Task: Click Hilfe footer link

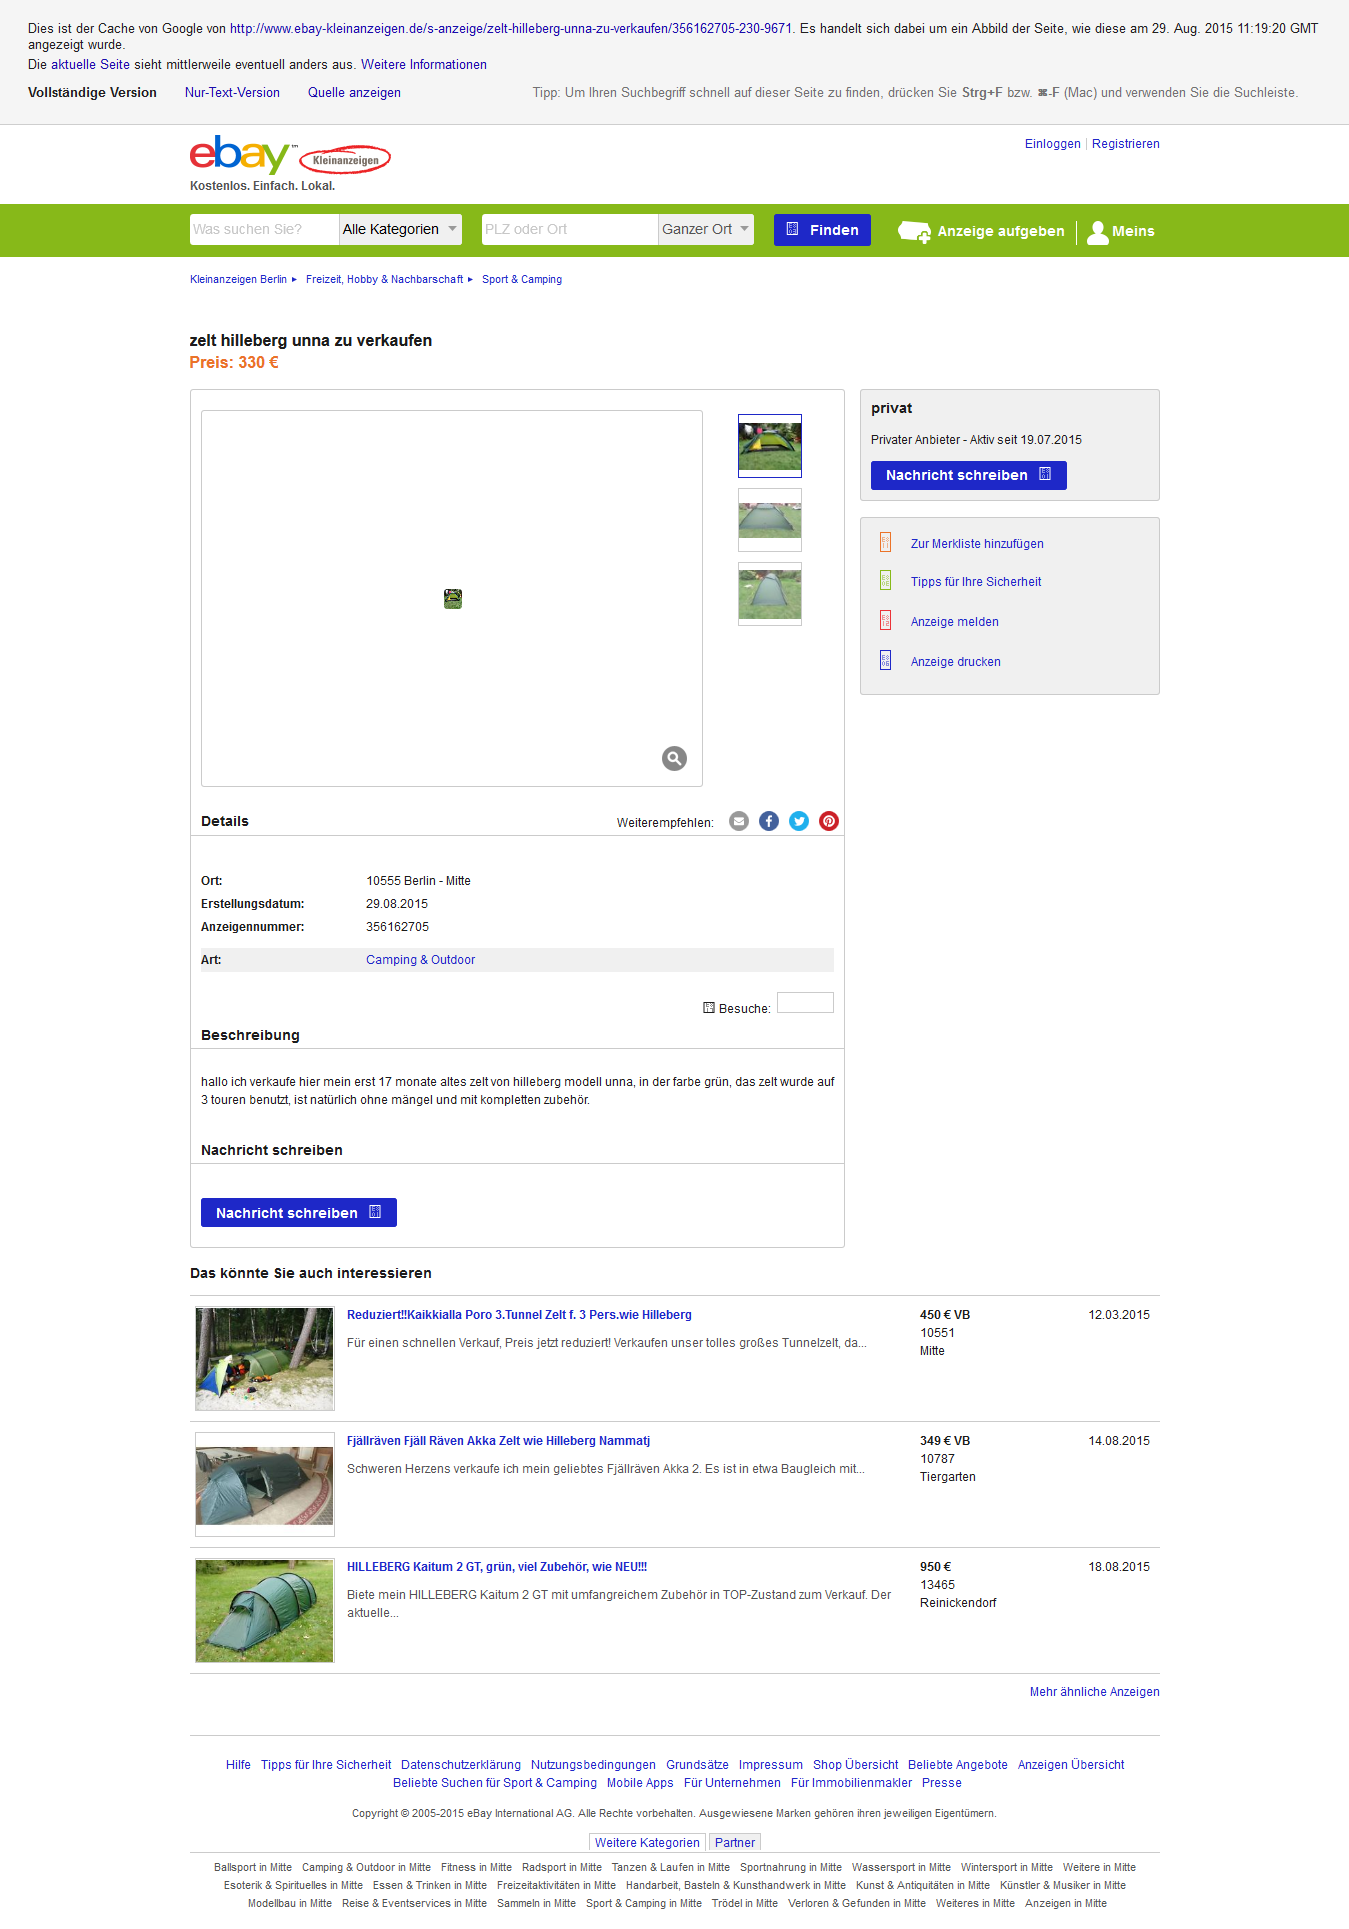Action: tap(238, 1764)
